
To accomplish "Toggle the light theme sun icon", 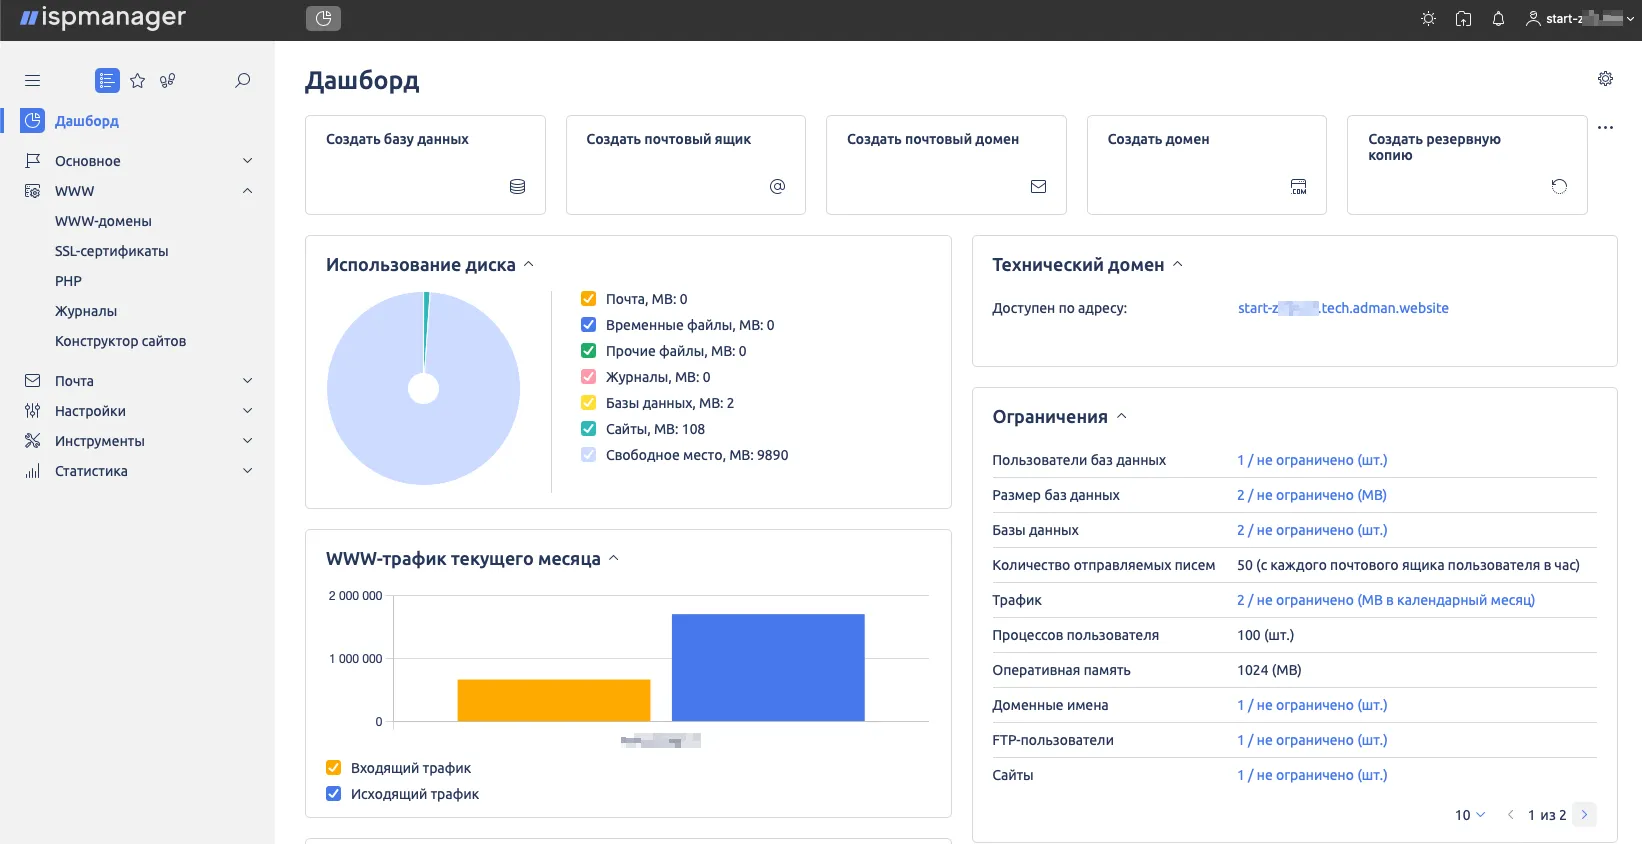I will (1428, 19).
